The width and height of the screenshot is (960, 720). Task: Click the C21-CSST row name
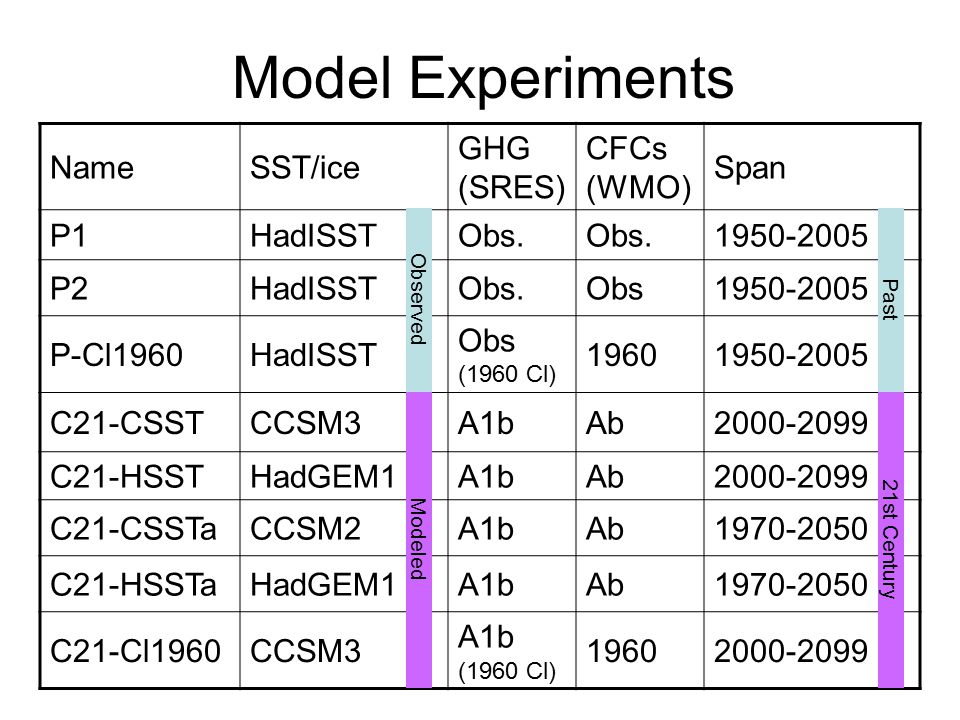click(127, 424)
